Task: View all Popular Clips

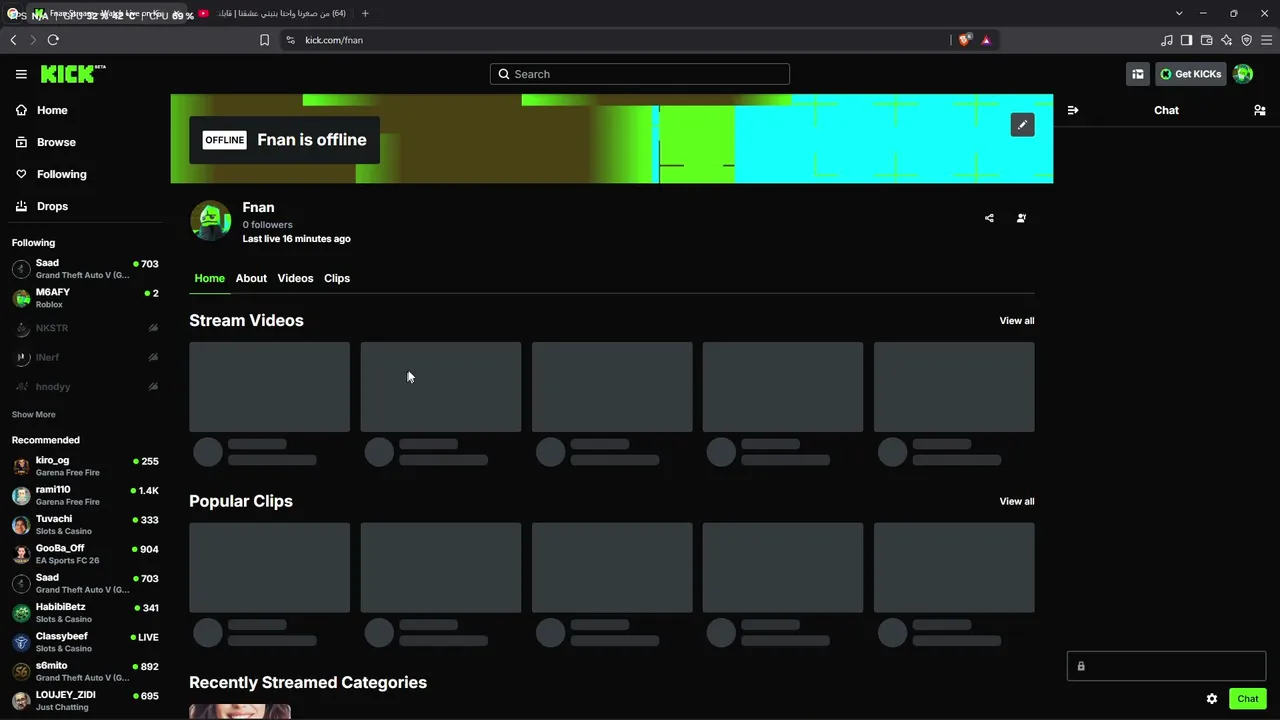Action: click(x=1017, y=501)
